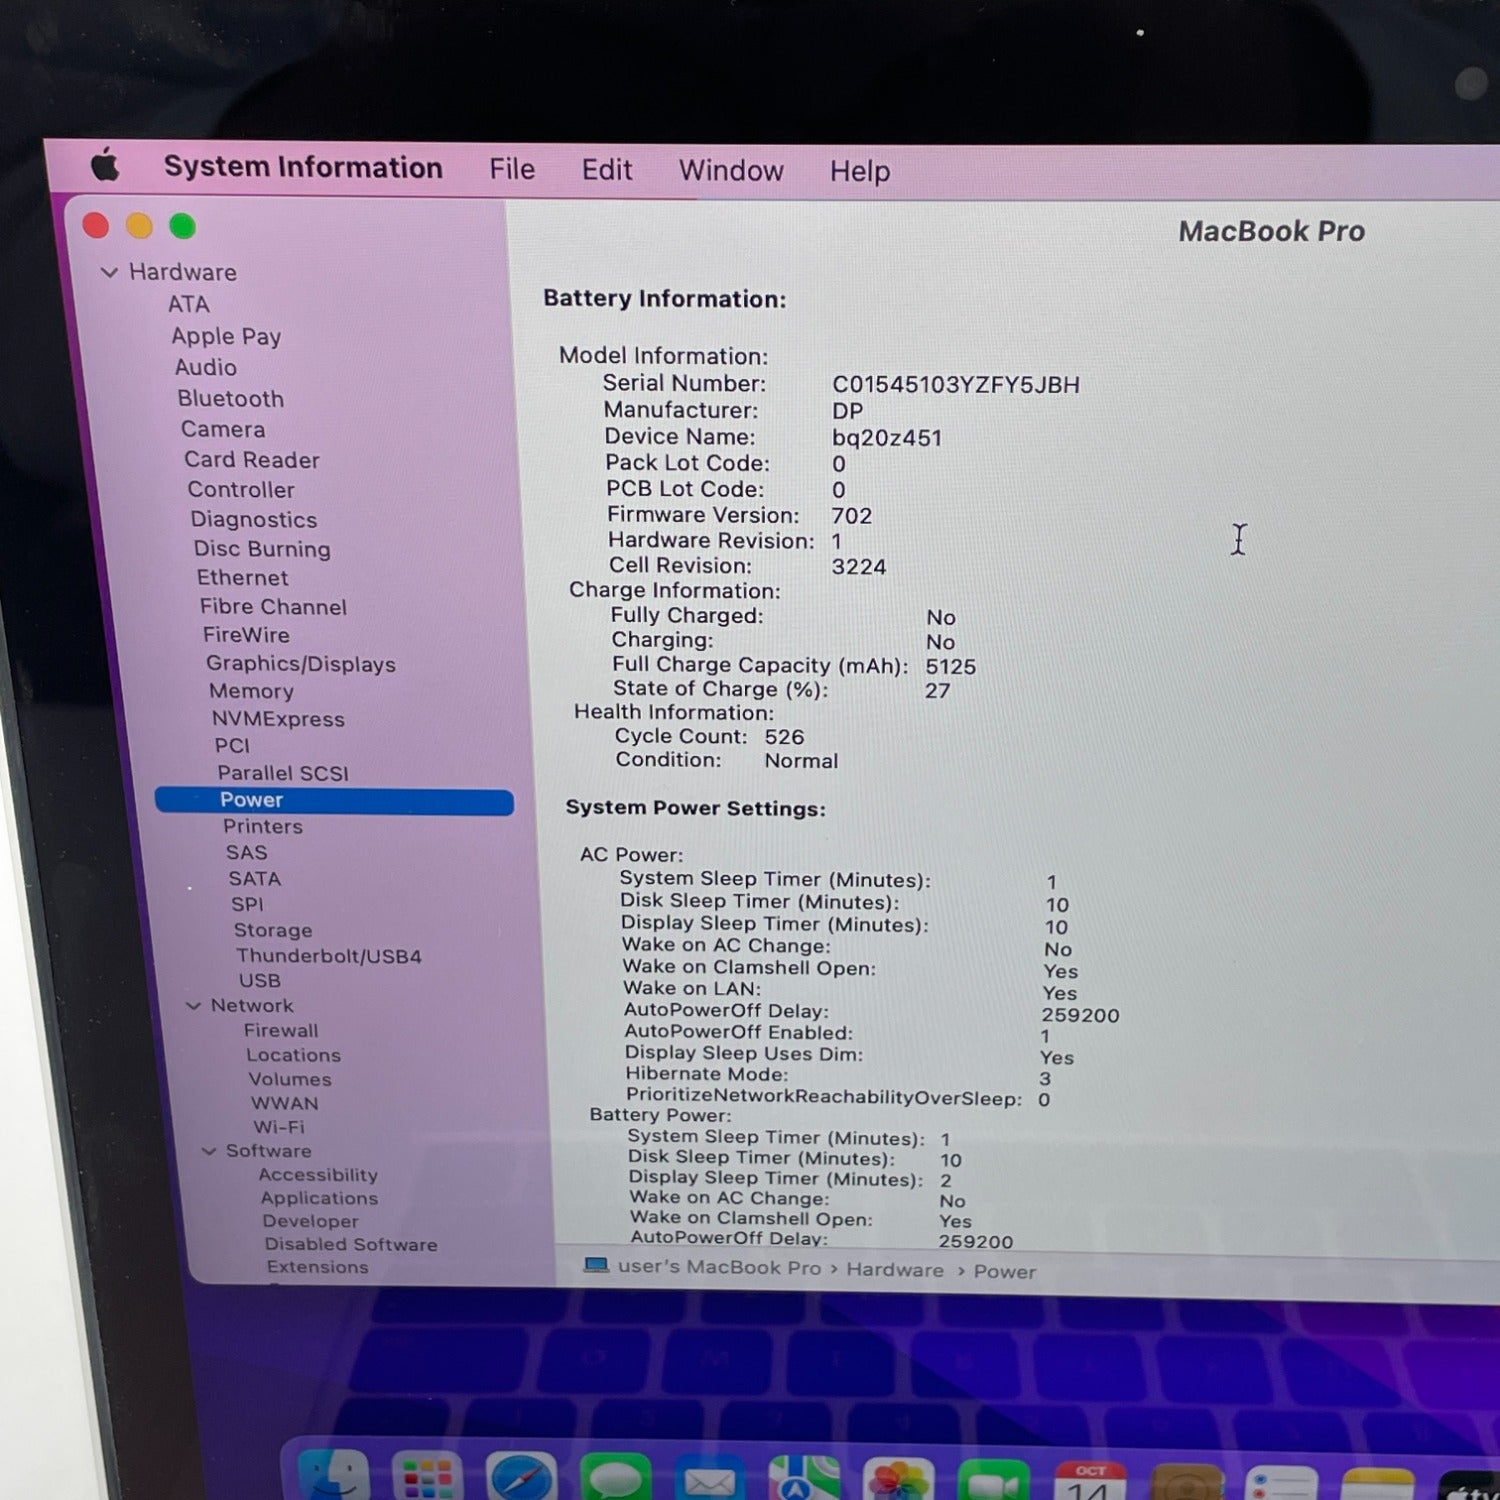Open the File menu
The height and width of the screenshot is (1500, 1500).
pyautogui.click(x=512, y=169)
